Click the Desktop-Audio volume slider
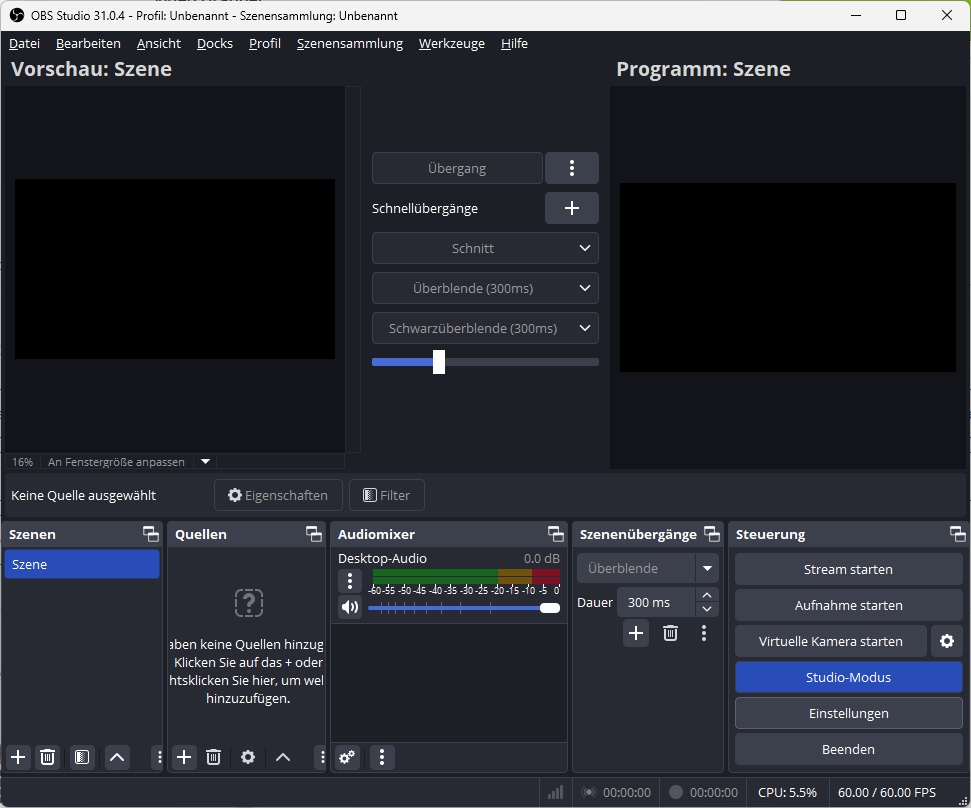971x808 pixels. 460,608
